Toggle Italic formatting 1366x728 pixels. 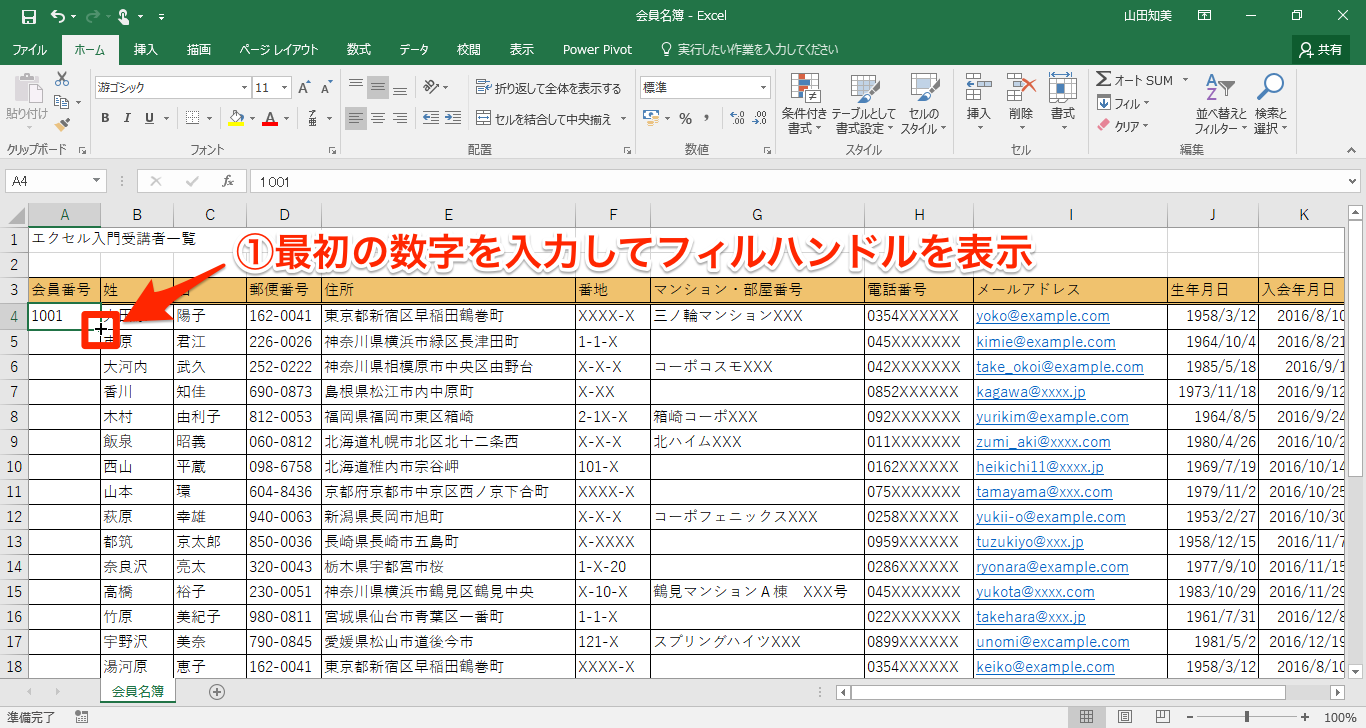coord(127,119)
